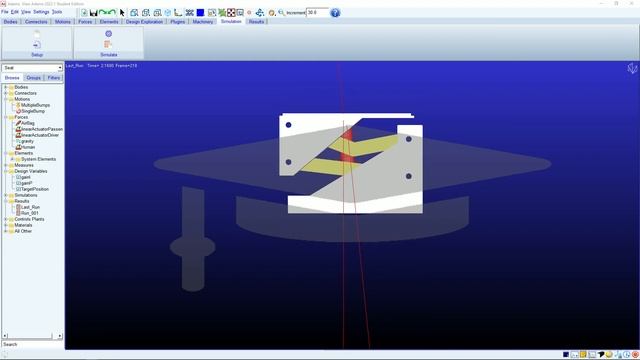The width and height of the screenshot is (640, 360).
Task: Click the interactive simulation gear icon
Action: pos(109,33)
